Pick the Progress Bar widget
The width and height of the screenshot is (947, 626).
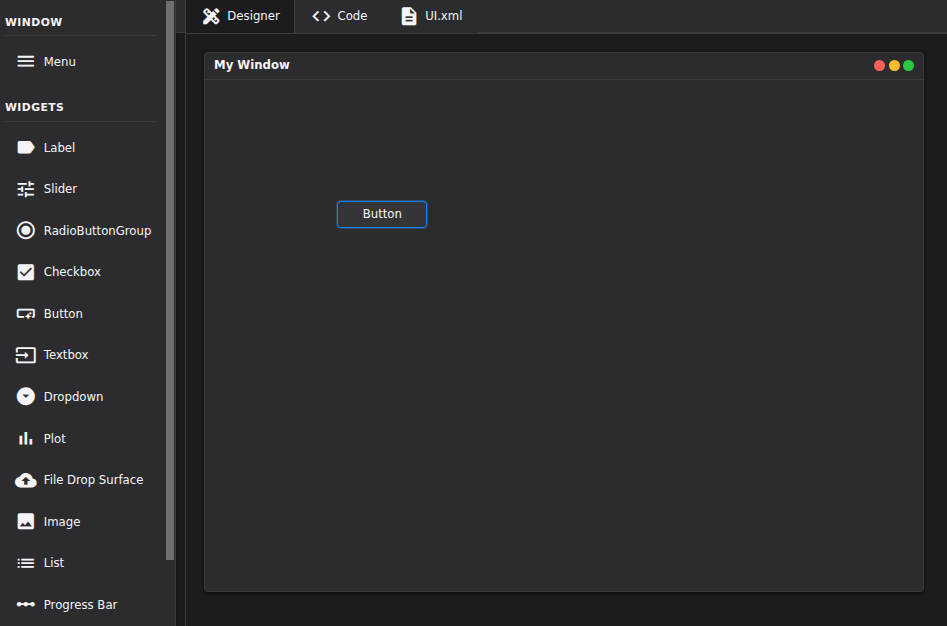coord(80,604)
